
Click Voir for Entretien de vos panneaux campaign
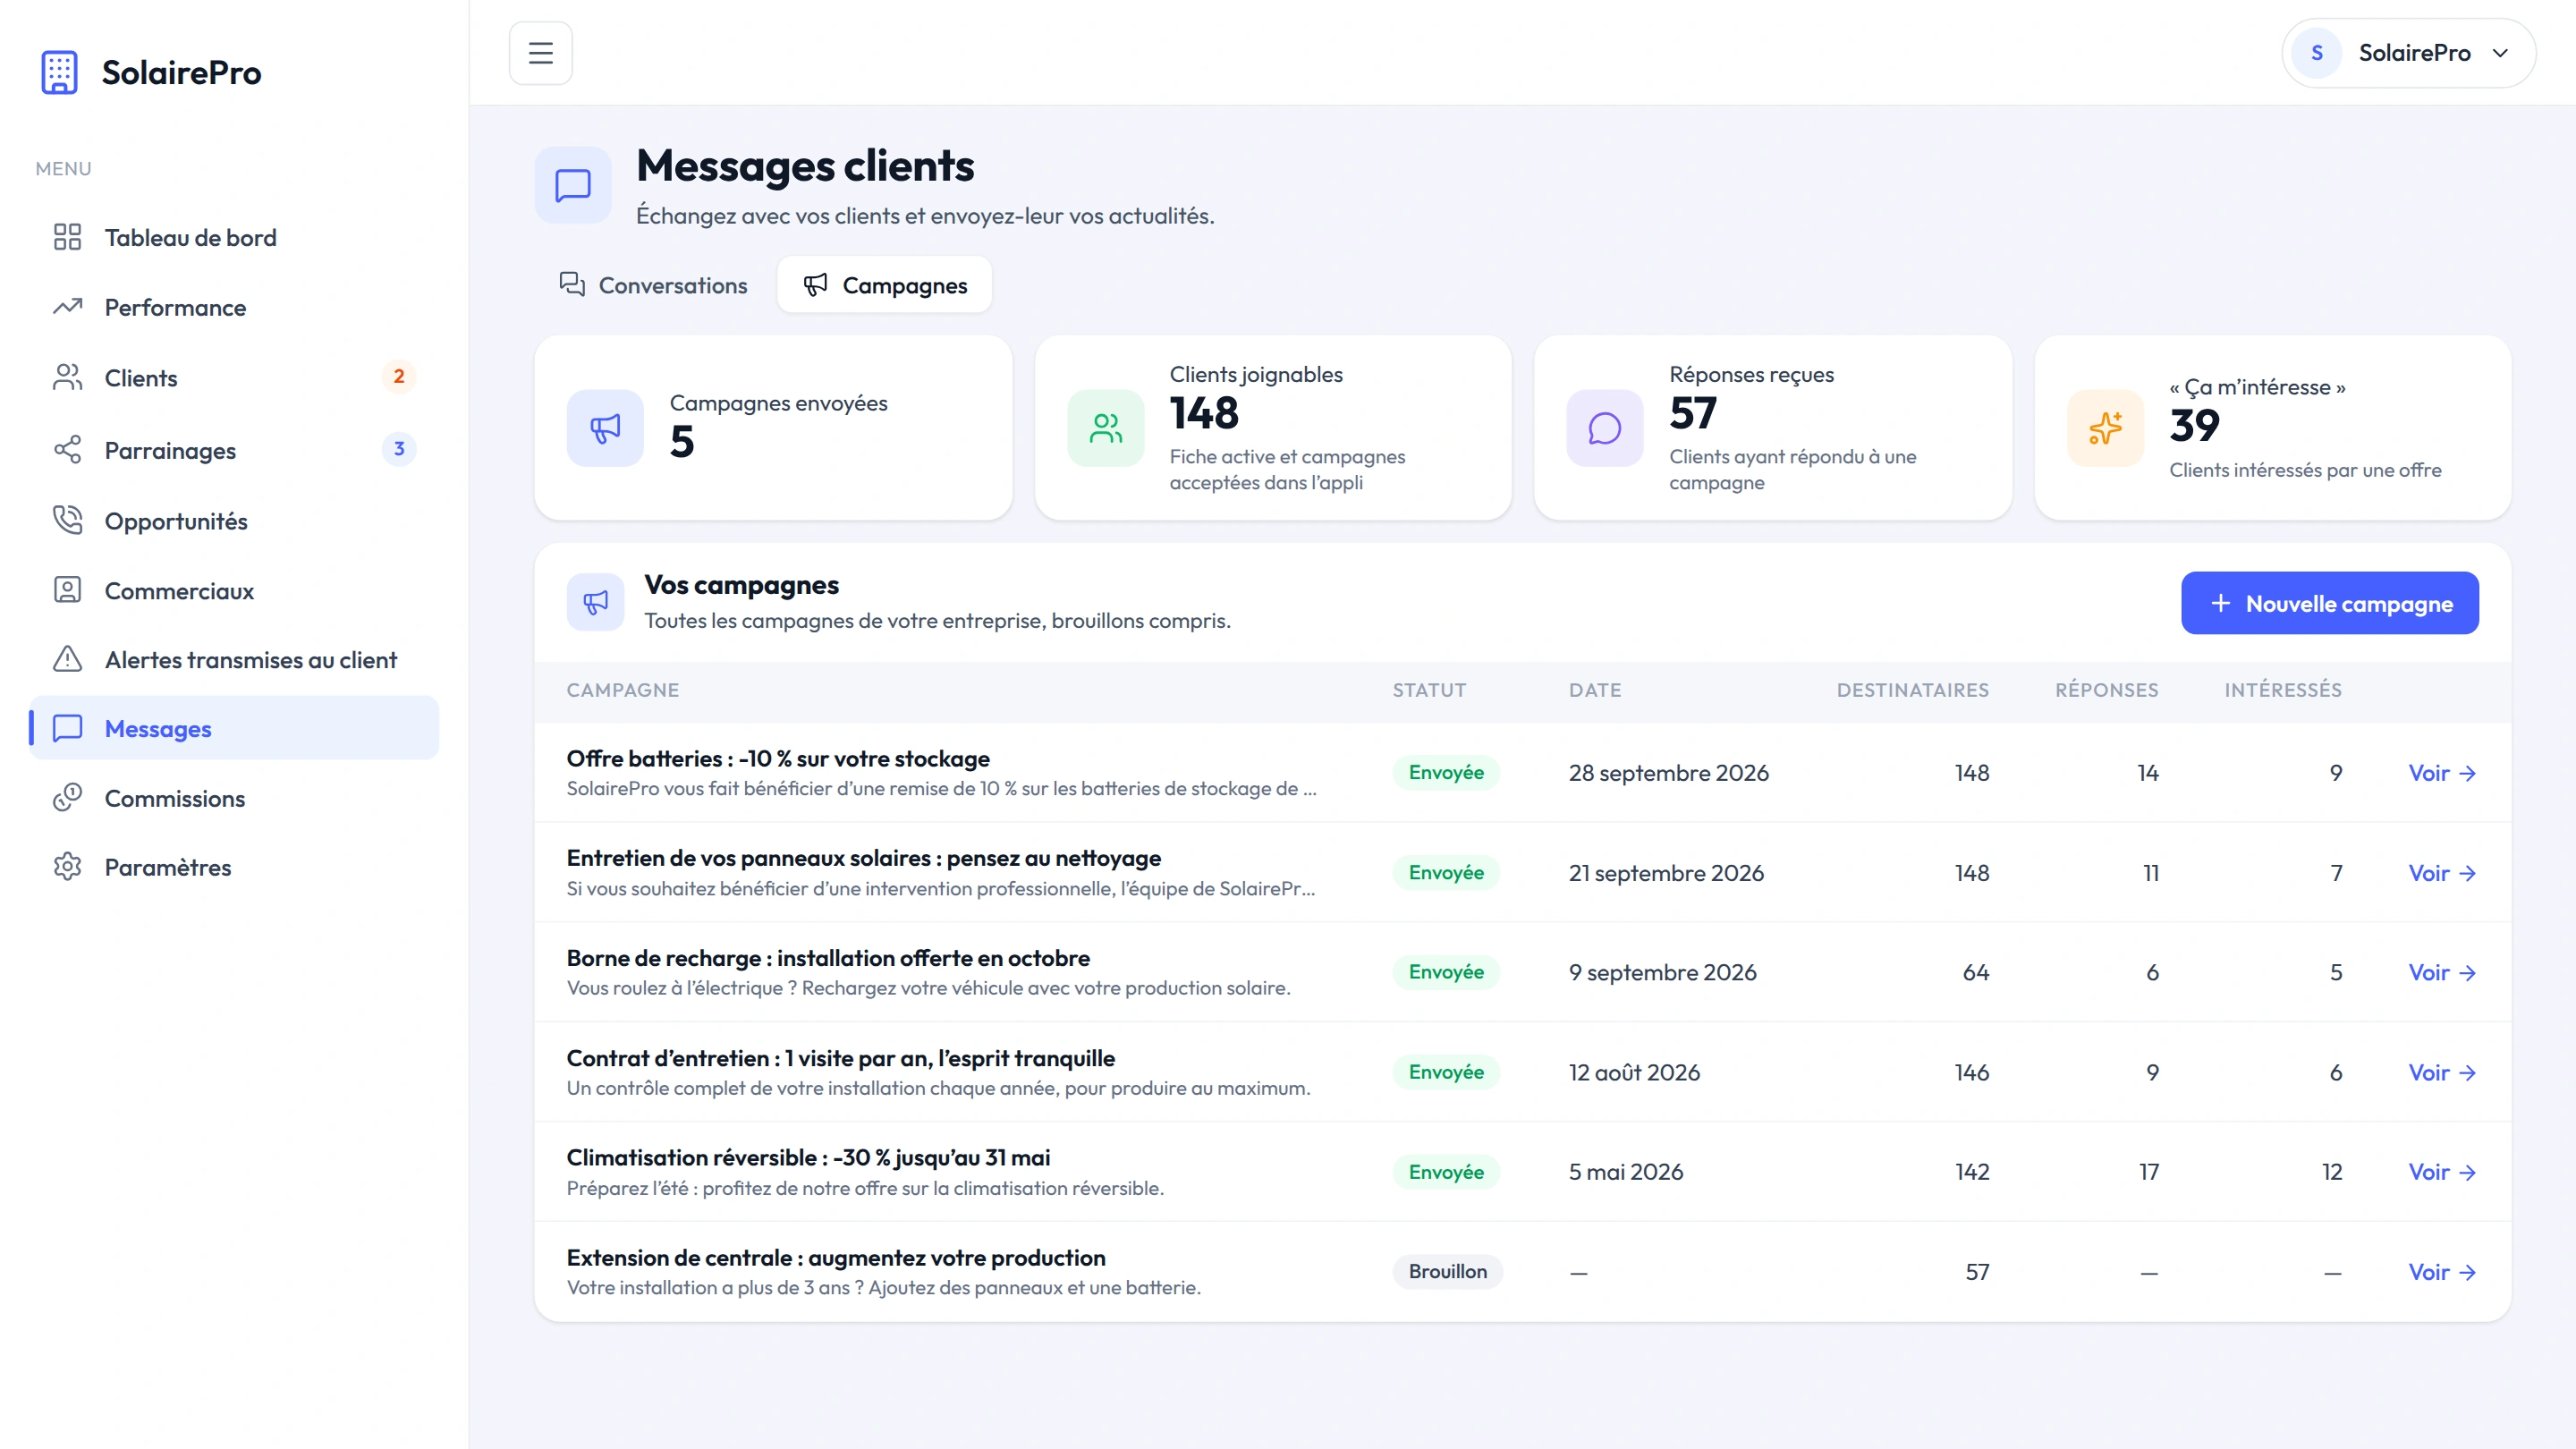(x=2441, y=873)
